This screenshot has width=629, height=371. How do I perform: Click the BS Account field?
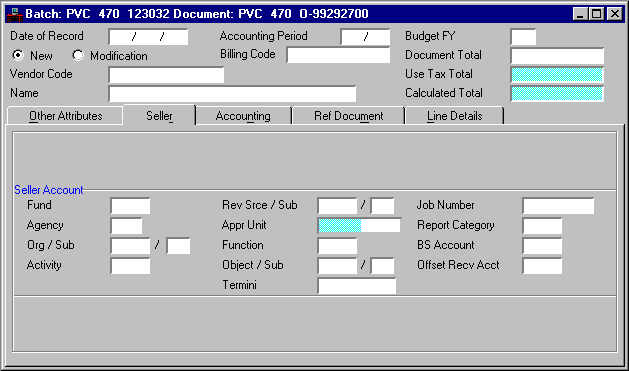point(542,246)
